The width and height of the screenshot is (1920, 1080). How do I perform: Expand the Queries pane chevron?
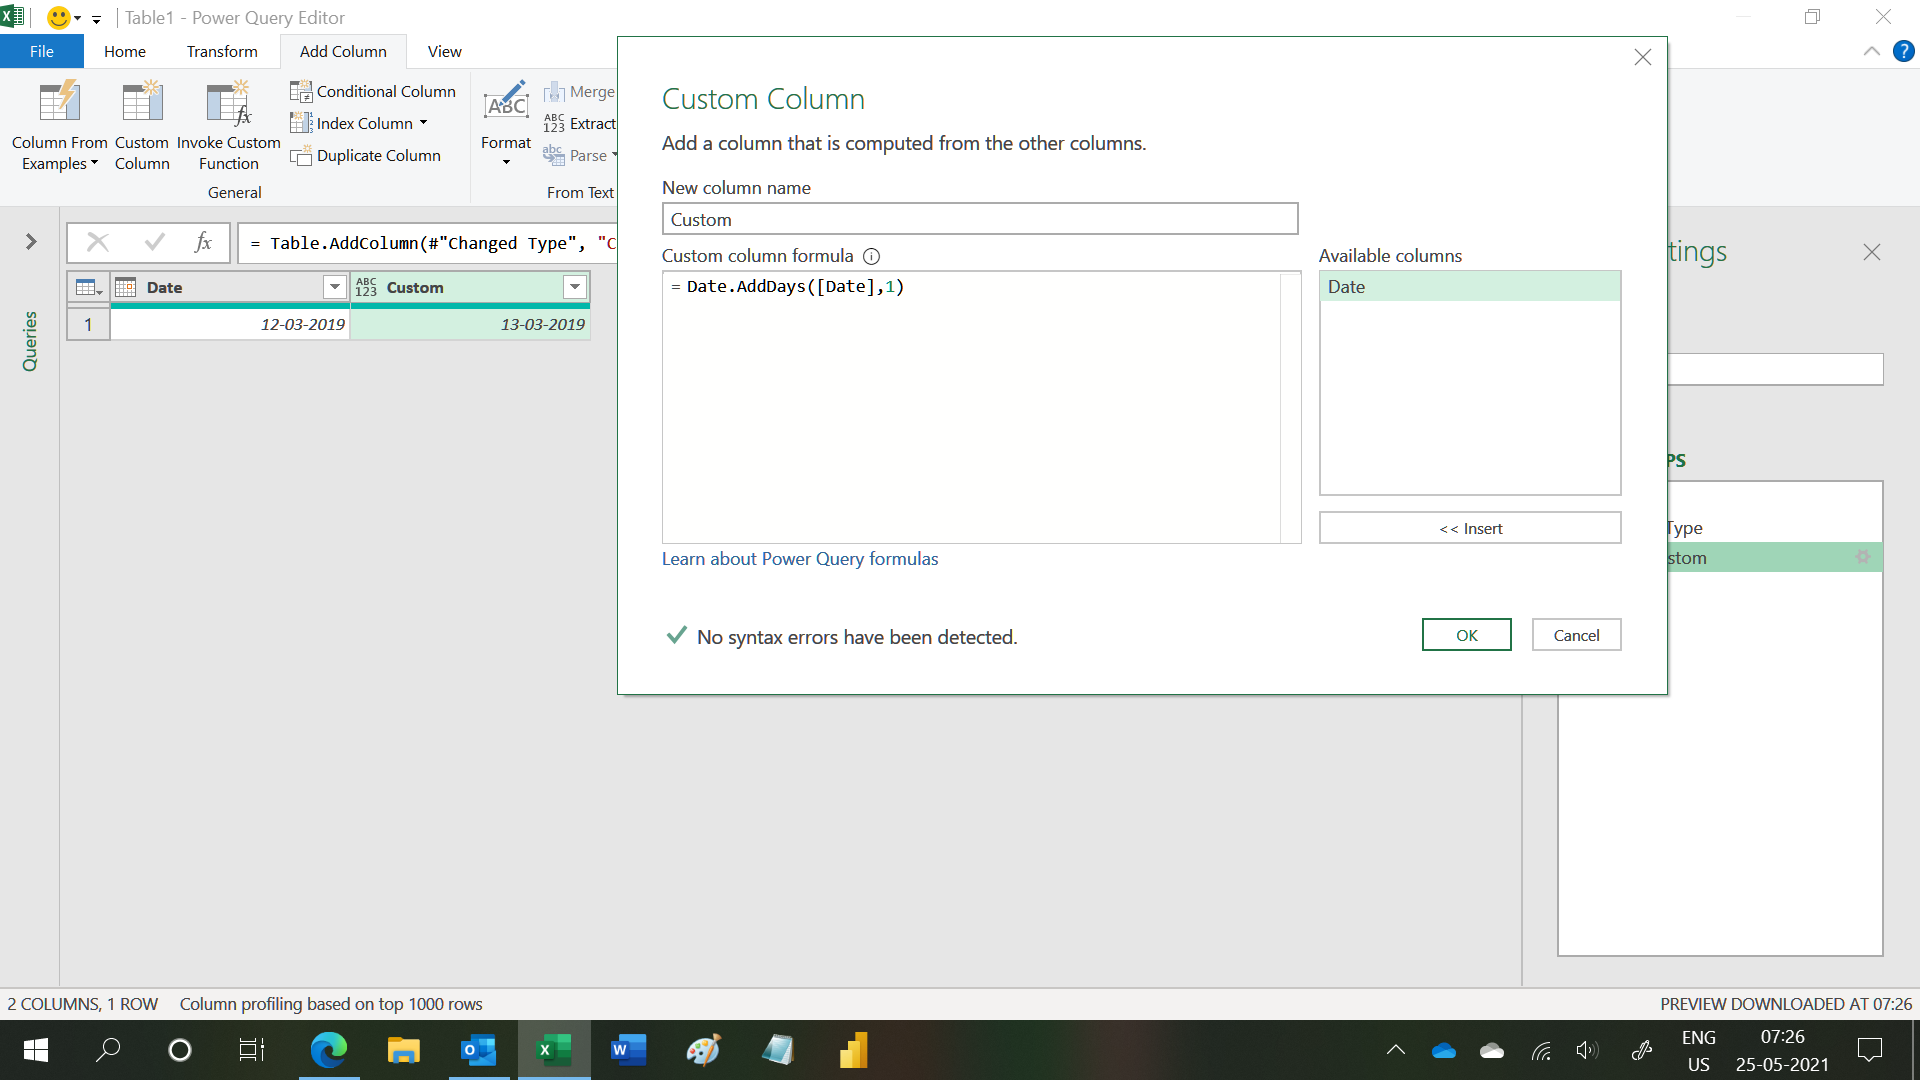pos(31,242)
